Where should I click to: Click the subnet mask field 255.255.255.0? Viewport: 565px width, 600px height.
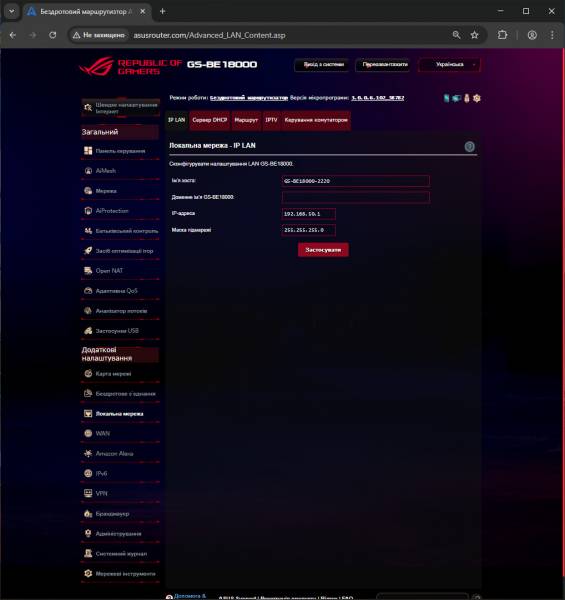point(309,230)
